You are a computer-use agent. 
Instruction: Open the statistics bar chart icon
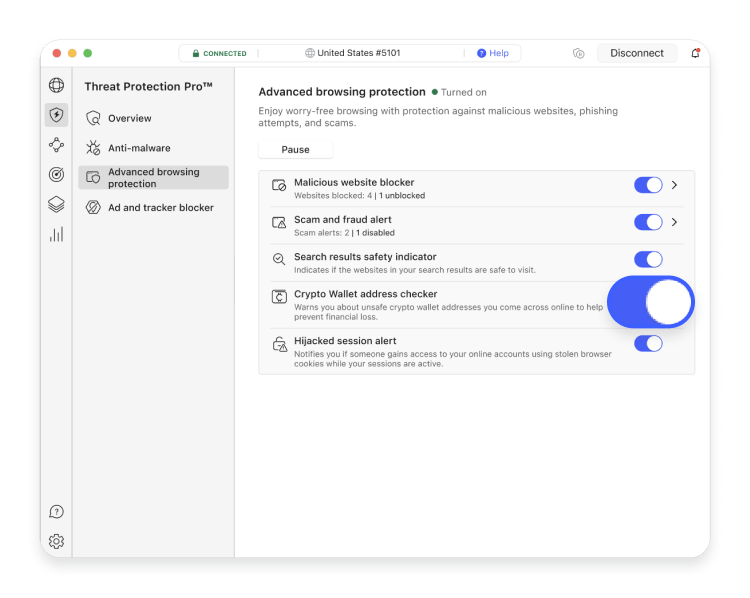(x=56, y=234)
